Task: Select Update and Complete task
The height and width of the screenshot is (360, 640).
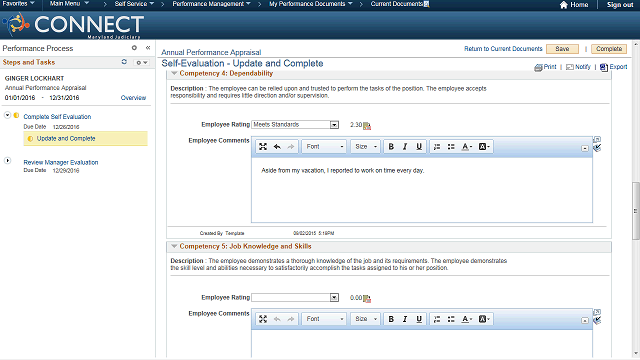Action: click(x=66, y=139)
